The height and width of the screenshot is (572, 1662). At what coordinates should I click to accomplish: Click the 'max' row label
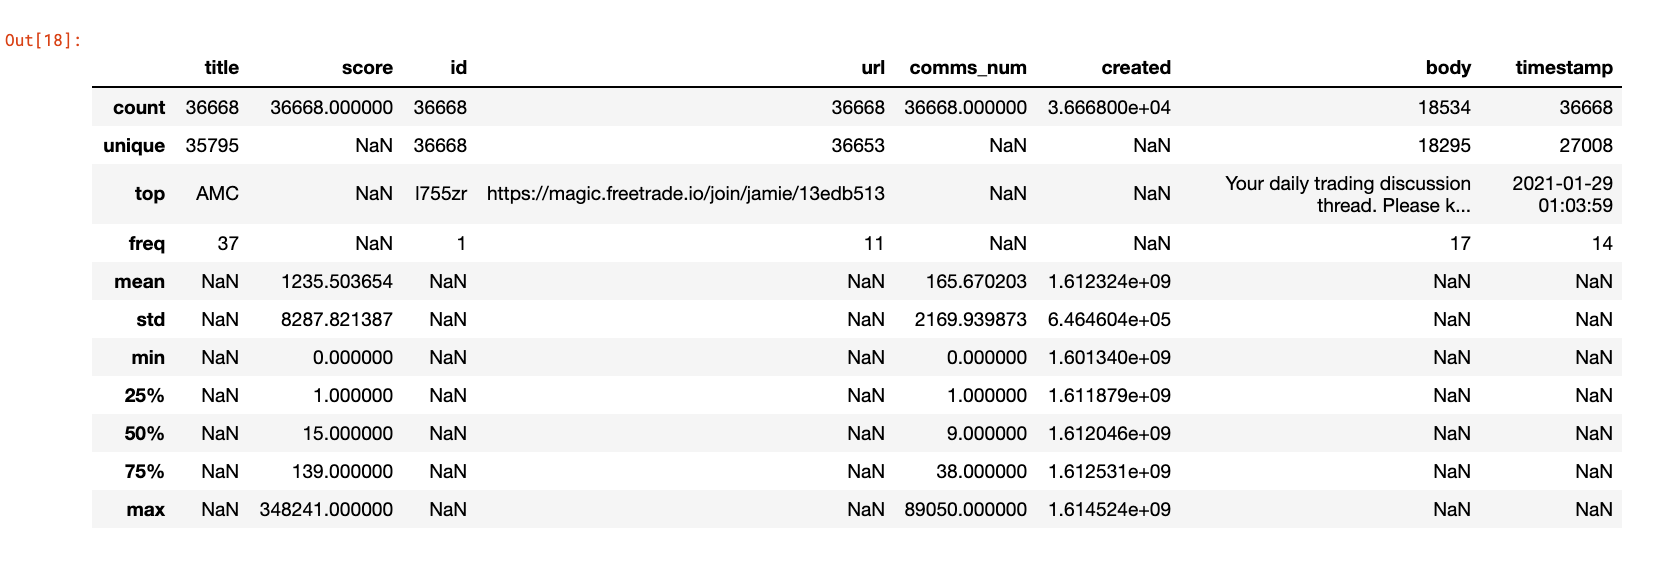(x=145, y=510)
